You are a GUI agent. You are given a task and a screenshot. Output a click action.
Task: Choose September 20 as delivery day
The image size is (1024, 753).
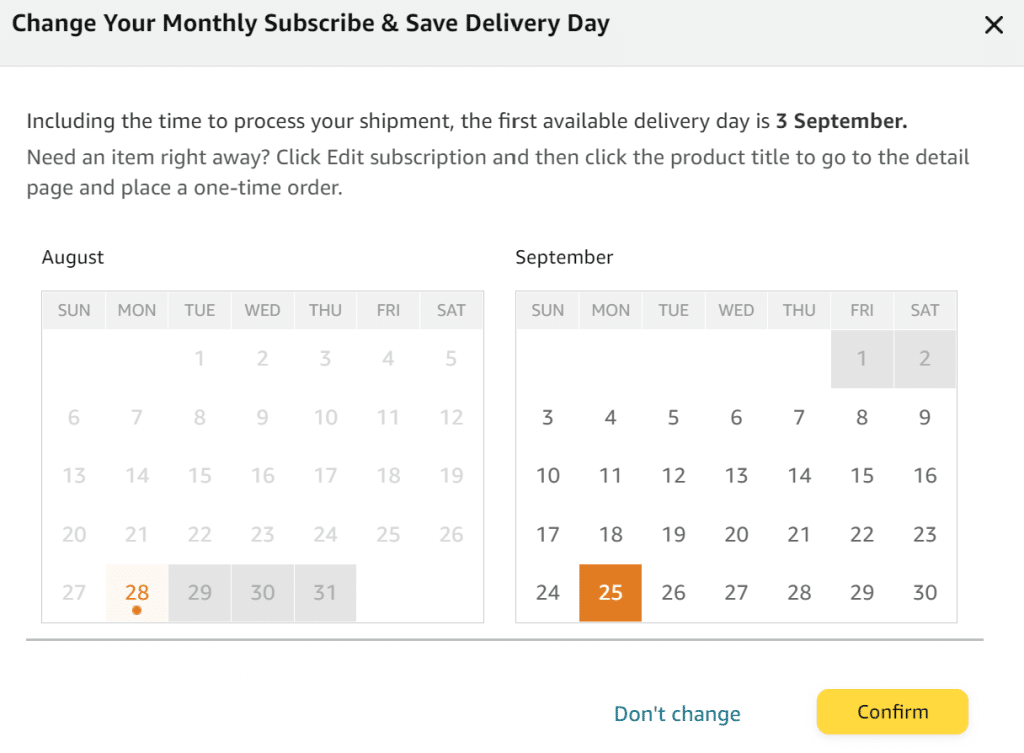point(736,534)
